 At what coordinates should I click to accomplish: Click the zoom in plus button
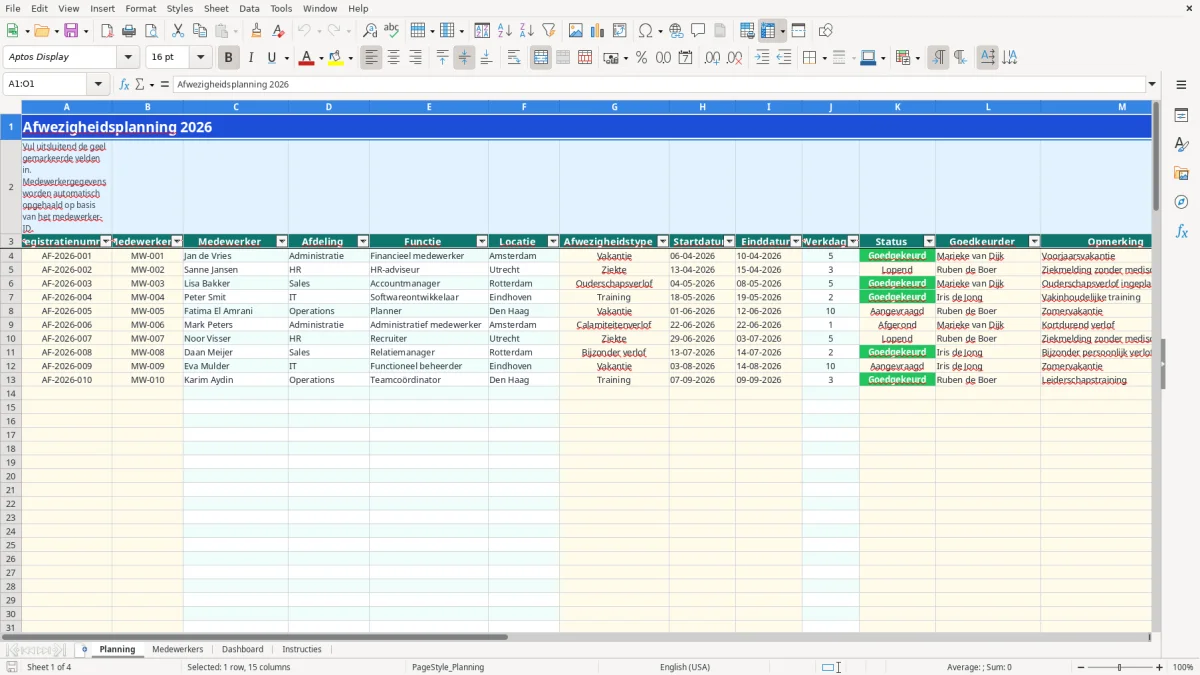click(x=1160, y=667)
